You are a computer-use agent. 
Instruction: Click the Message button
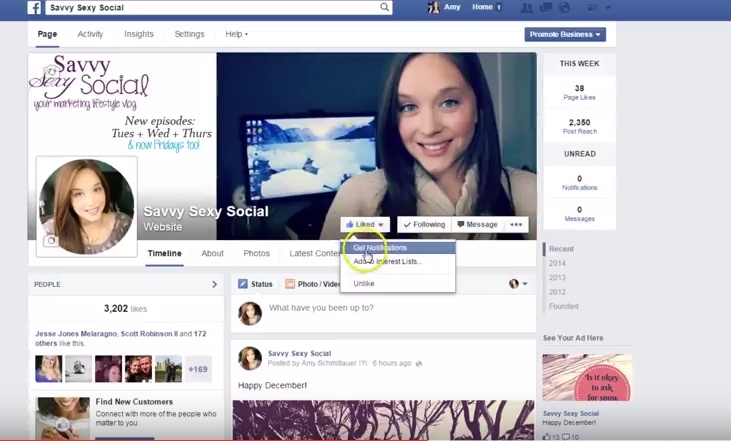pos(477,224)
